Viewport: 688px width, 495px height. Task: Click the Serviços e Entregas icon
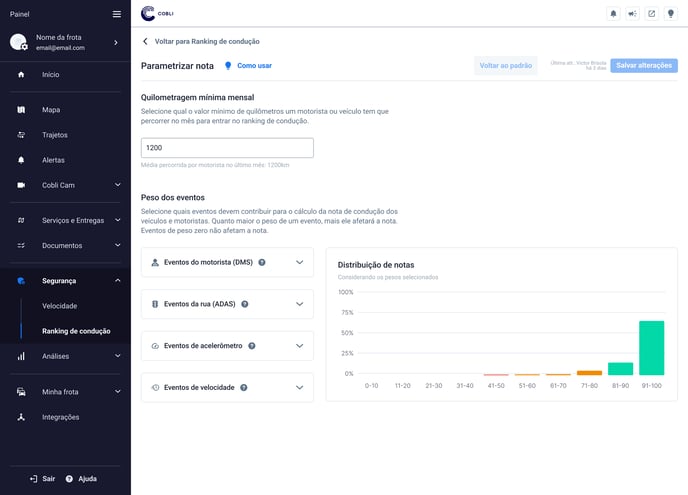[21, 220]
